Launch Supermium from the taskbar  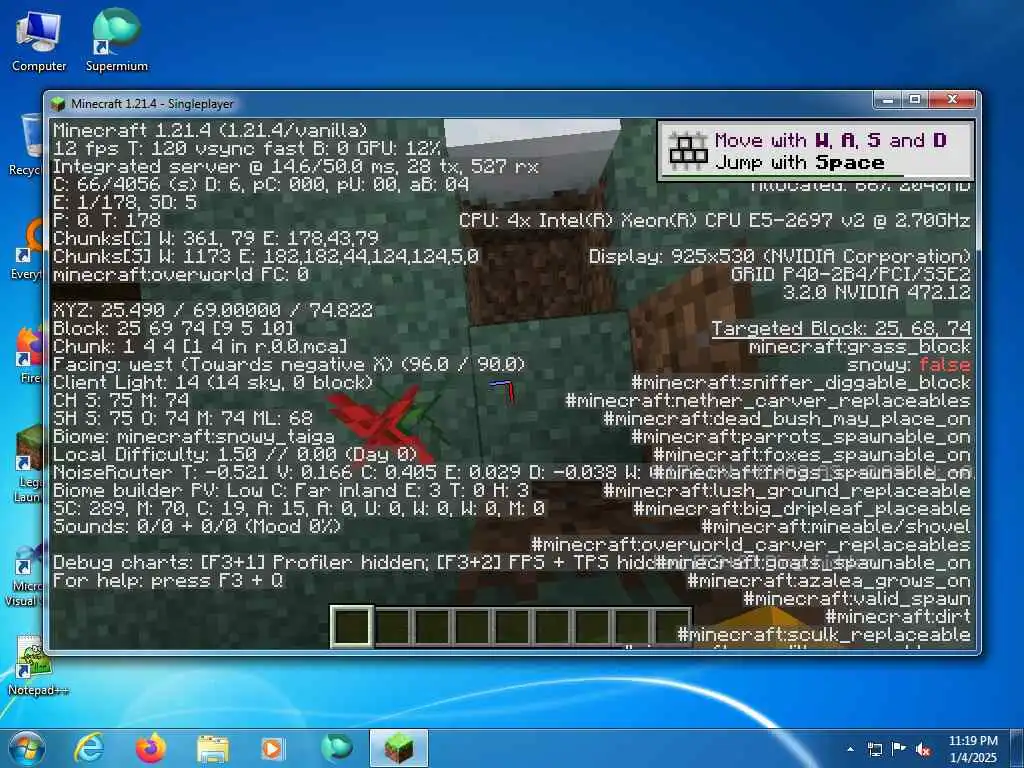(336, 748)
